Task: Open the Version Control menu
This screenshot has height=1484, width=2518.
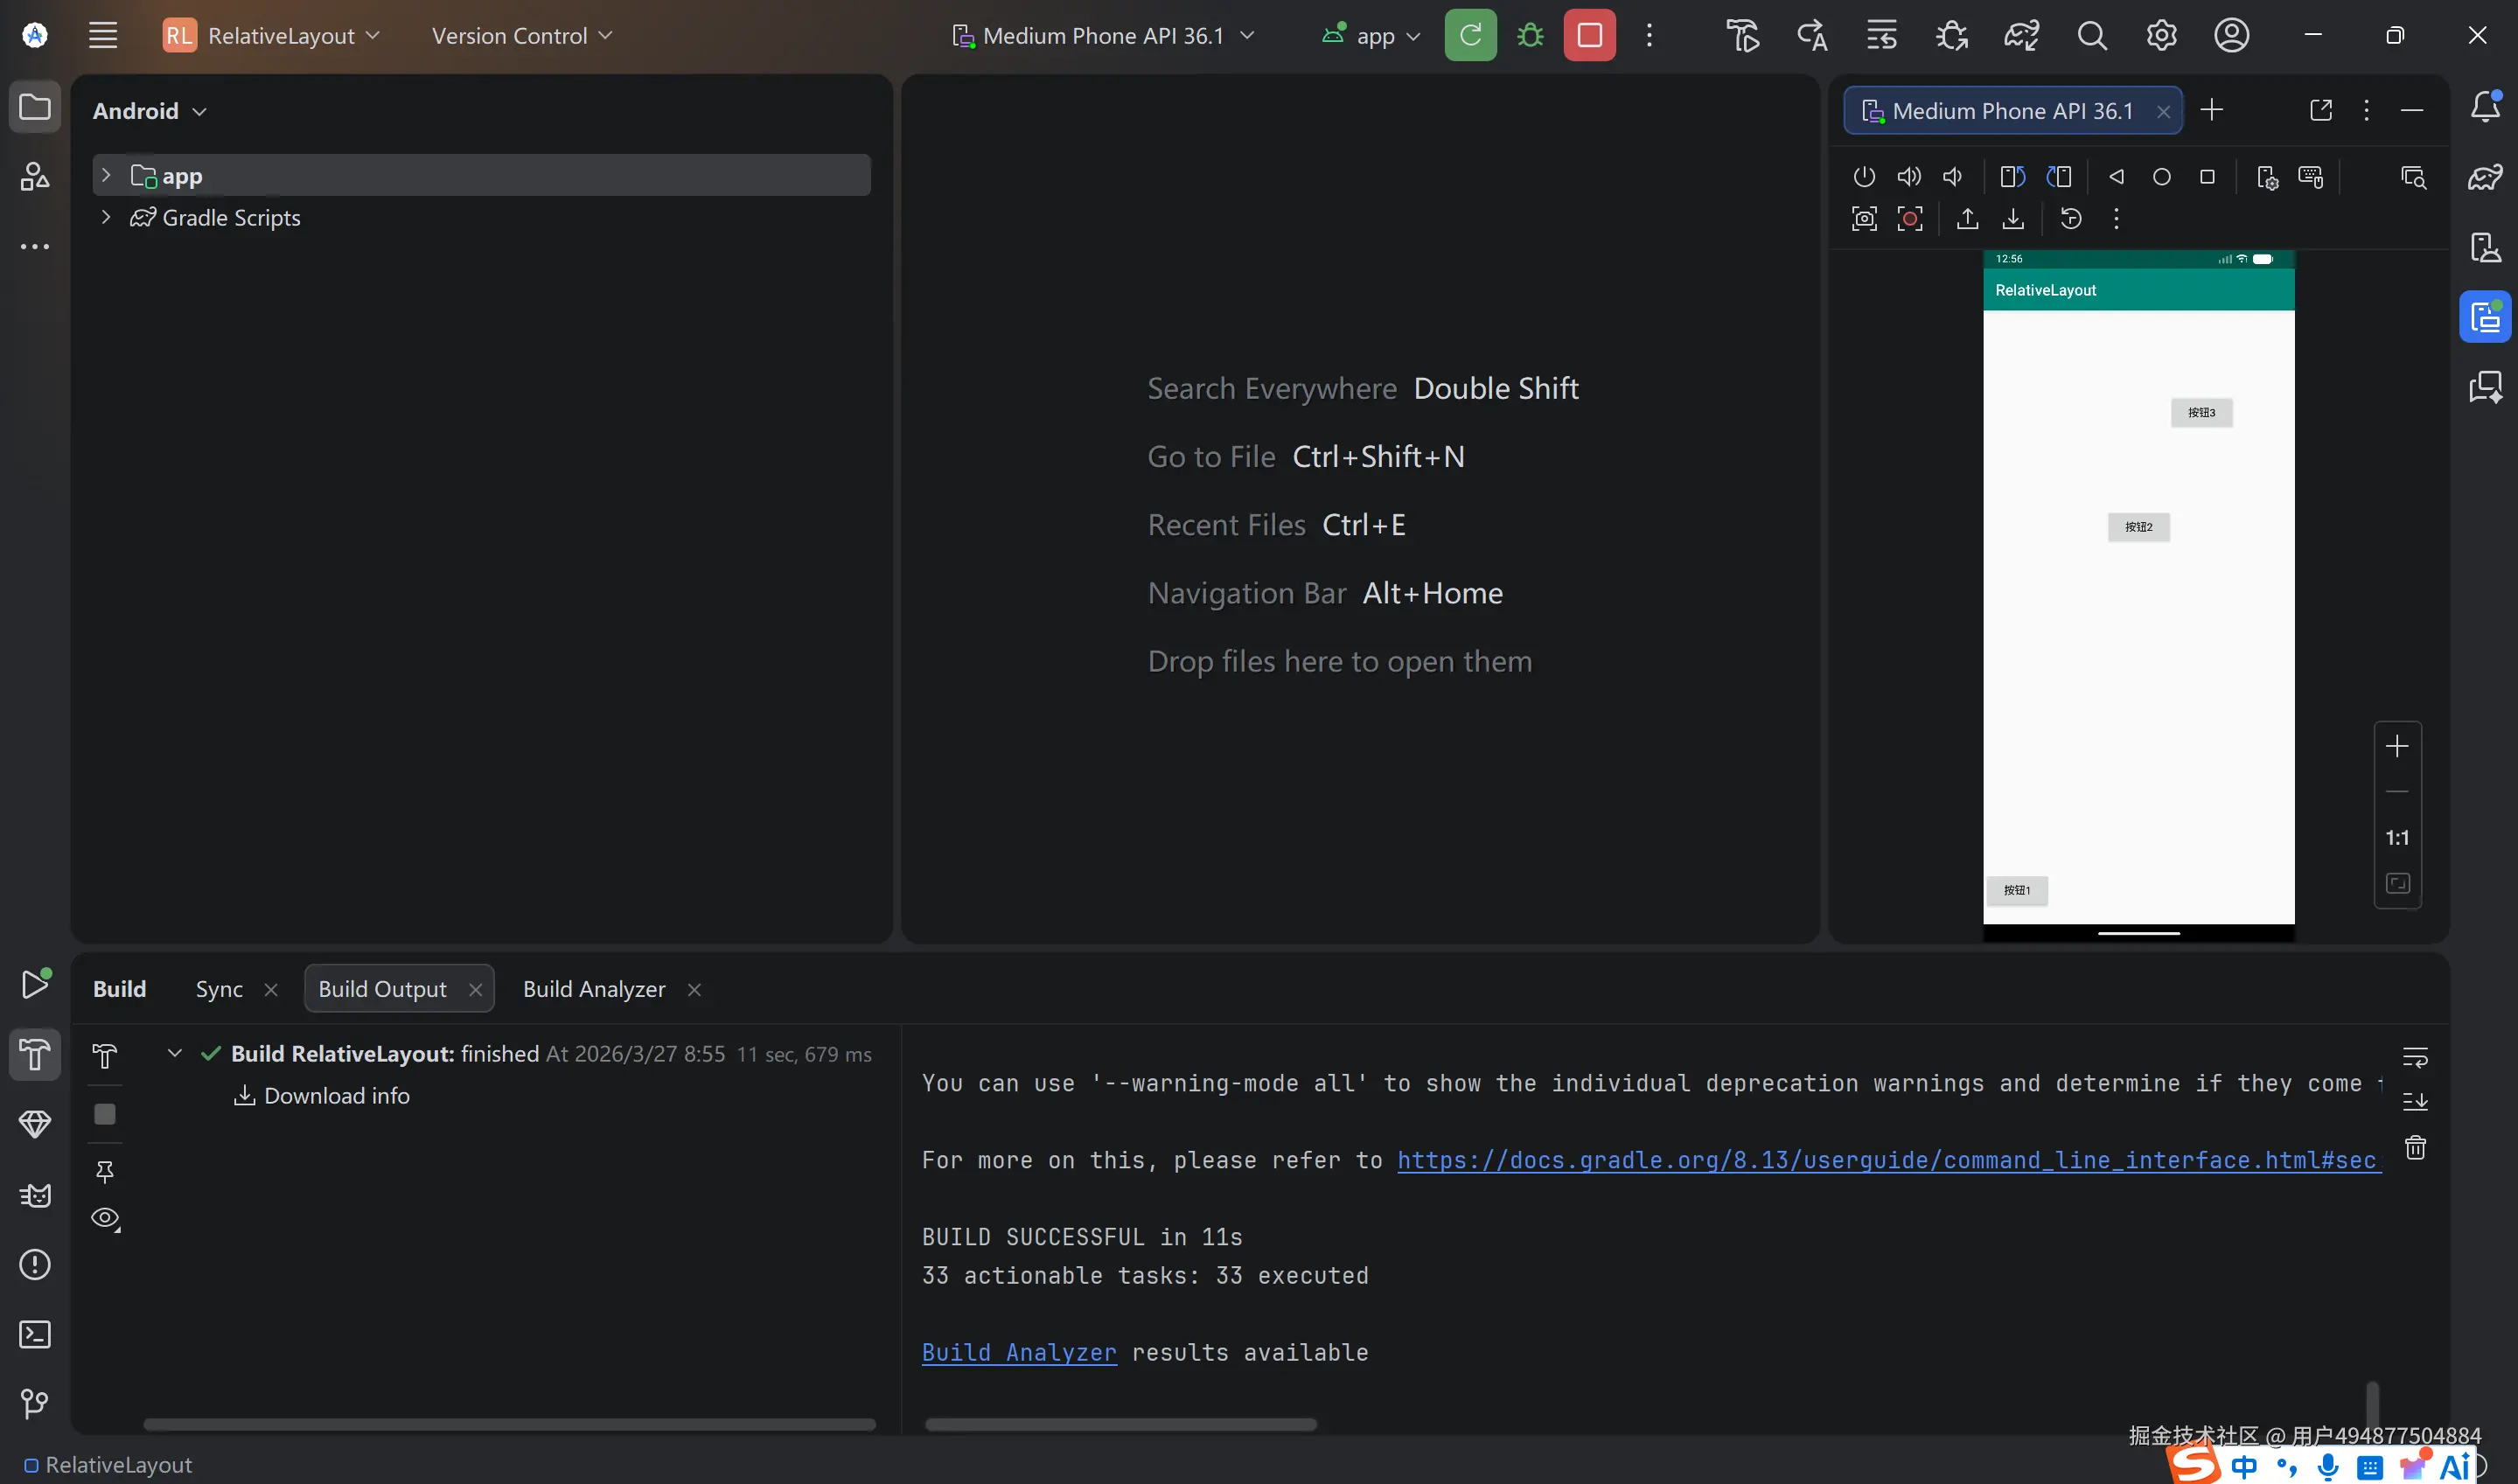Action: click(521, 36)
